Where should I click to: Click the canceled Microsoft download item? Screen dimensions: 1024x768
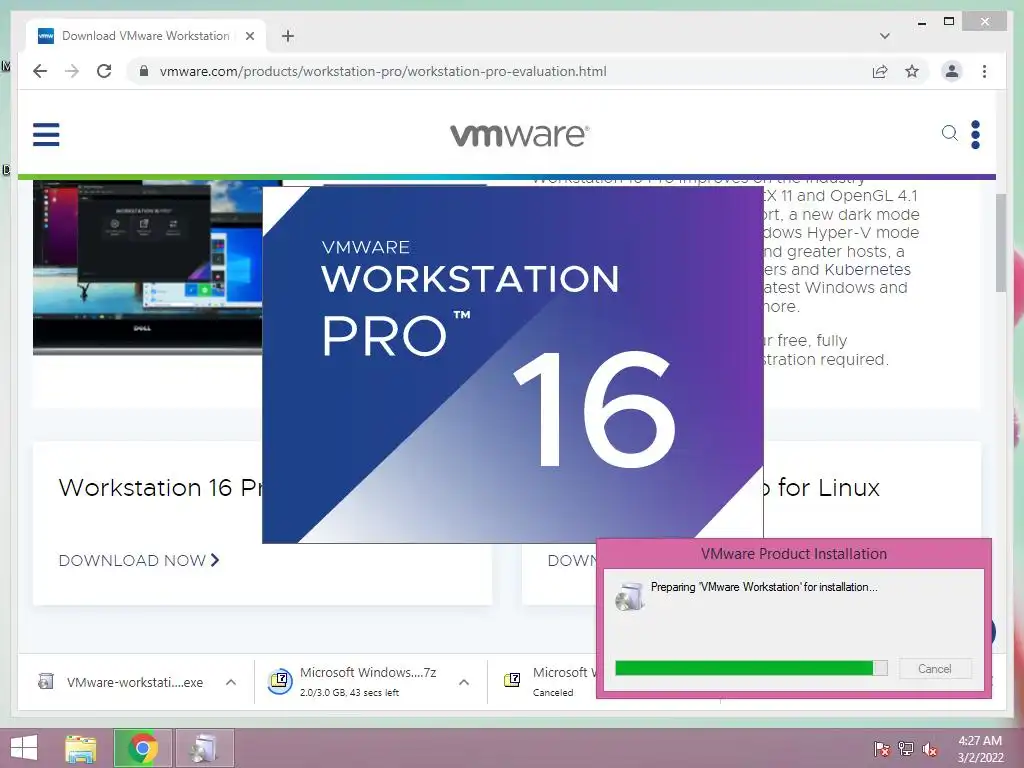(552, 681)
